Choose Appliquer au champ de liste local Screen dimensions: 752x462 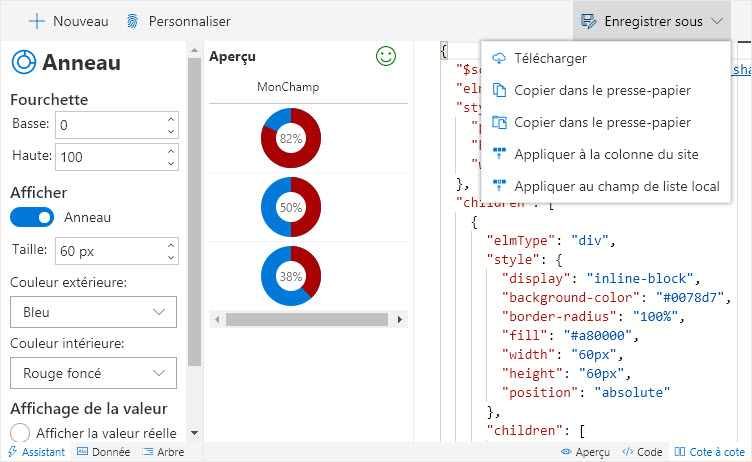click(616, 187)
